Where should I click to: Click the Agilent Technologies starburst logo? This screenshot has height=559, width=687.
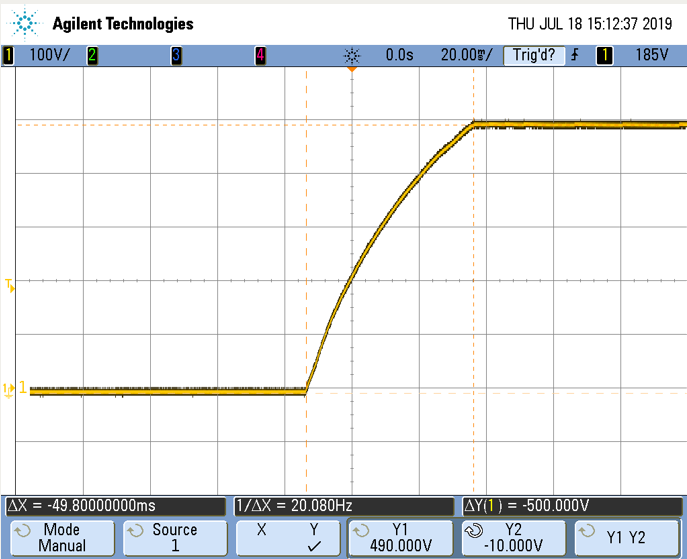point(25,22)
